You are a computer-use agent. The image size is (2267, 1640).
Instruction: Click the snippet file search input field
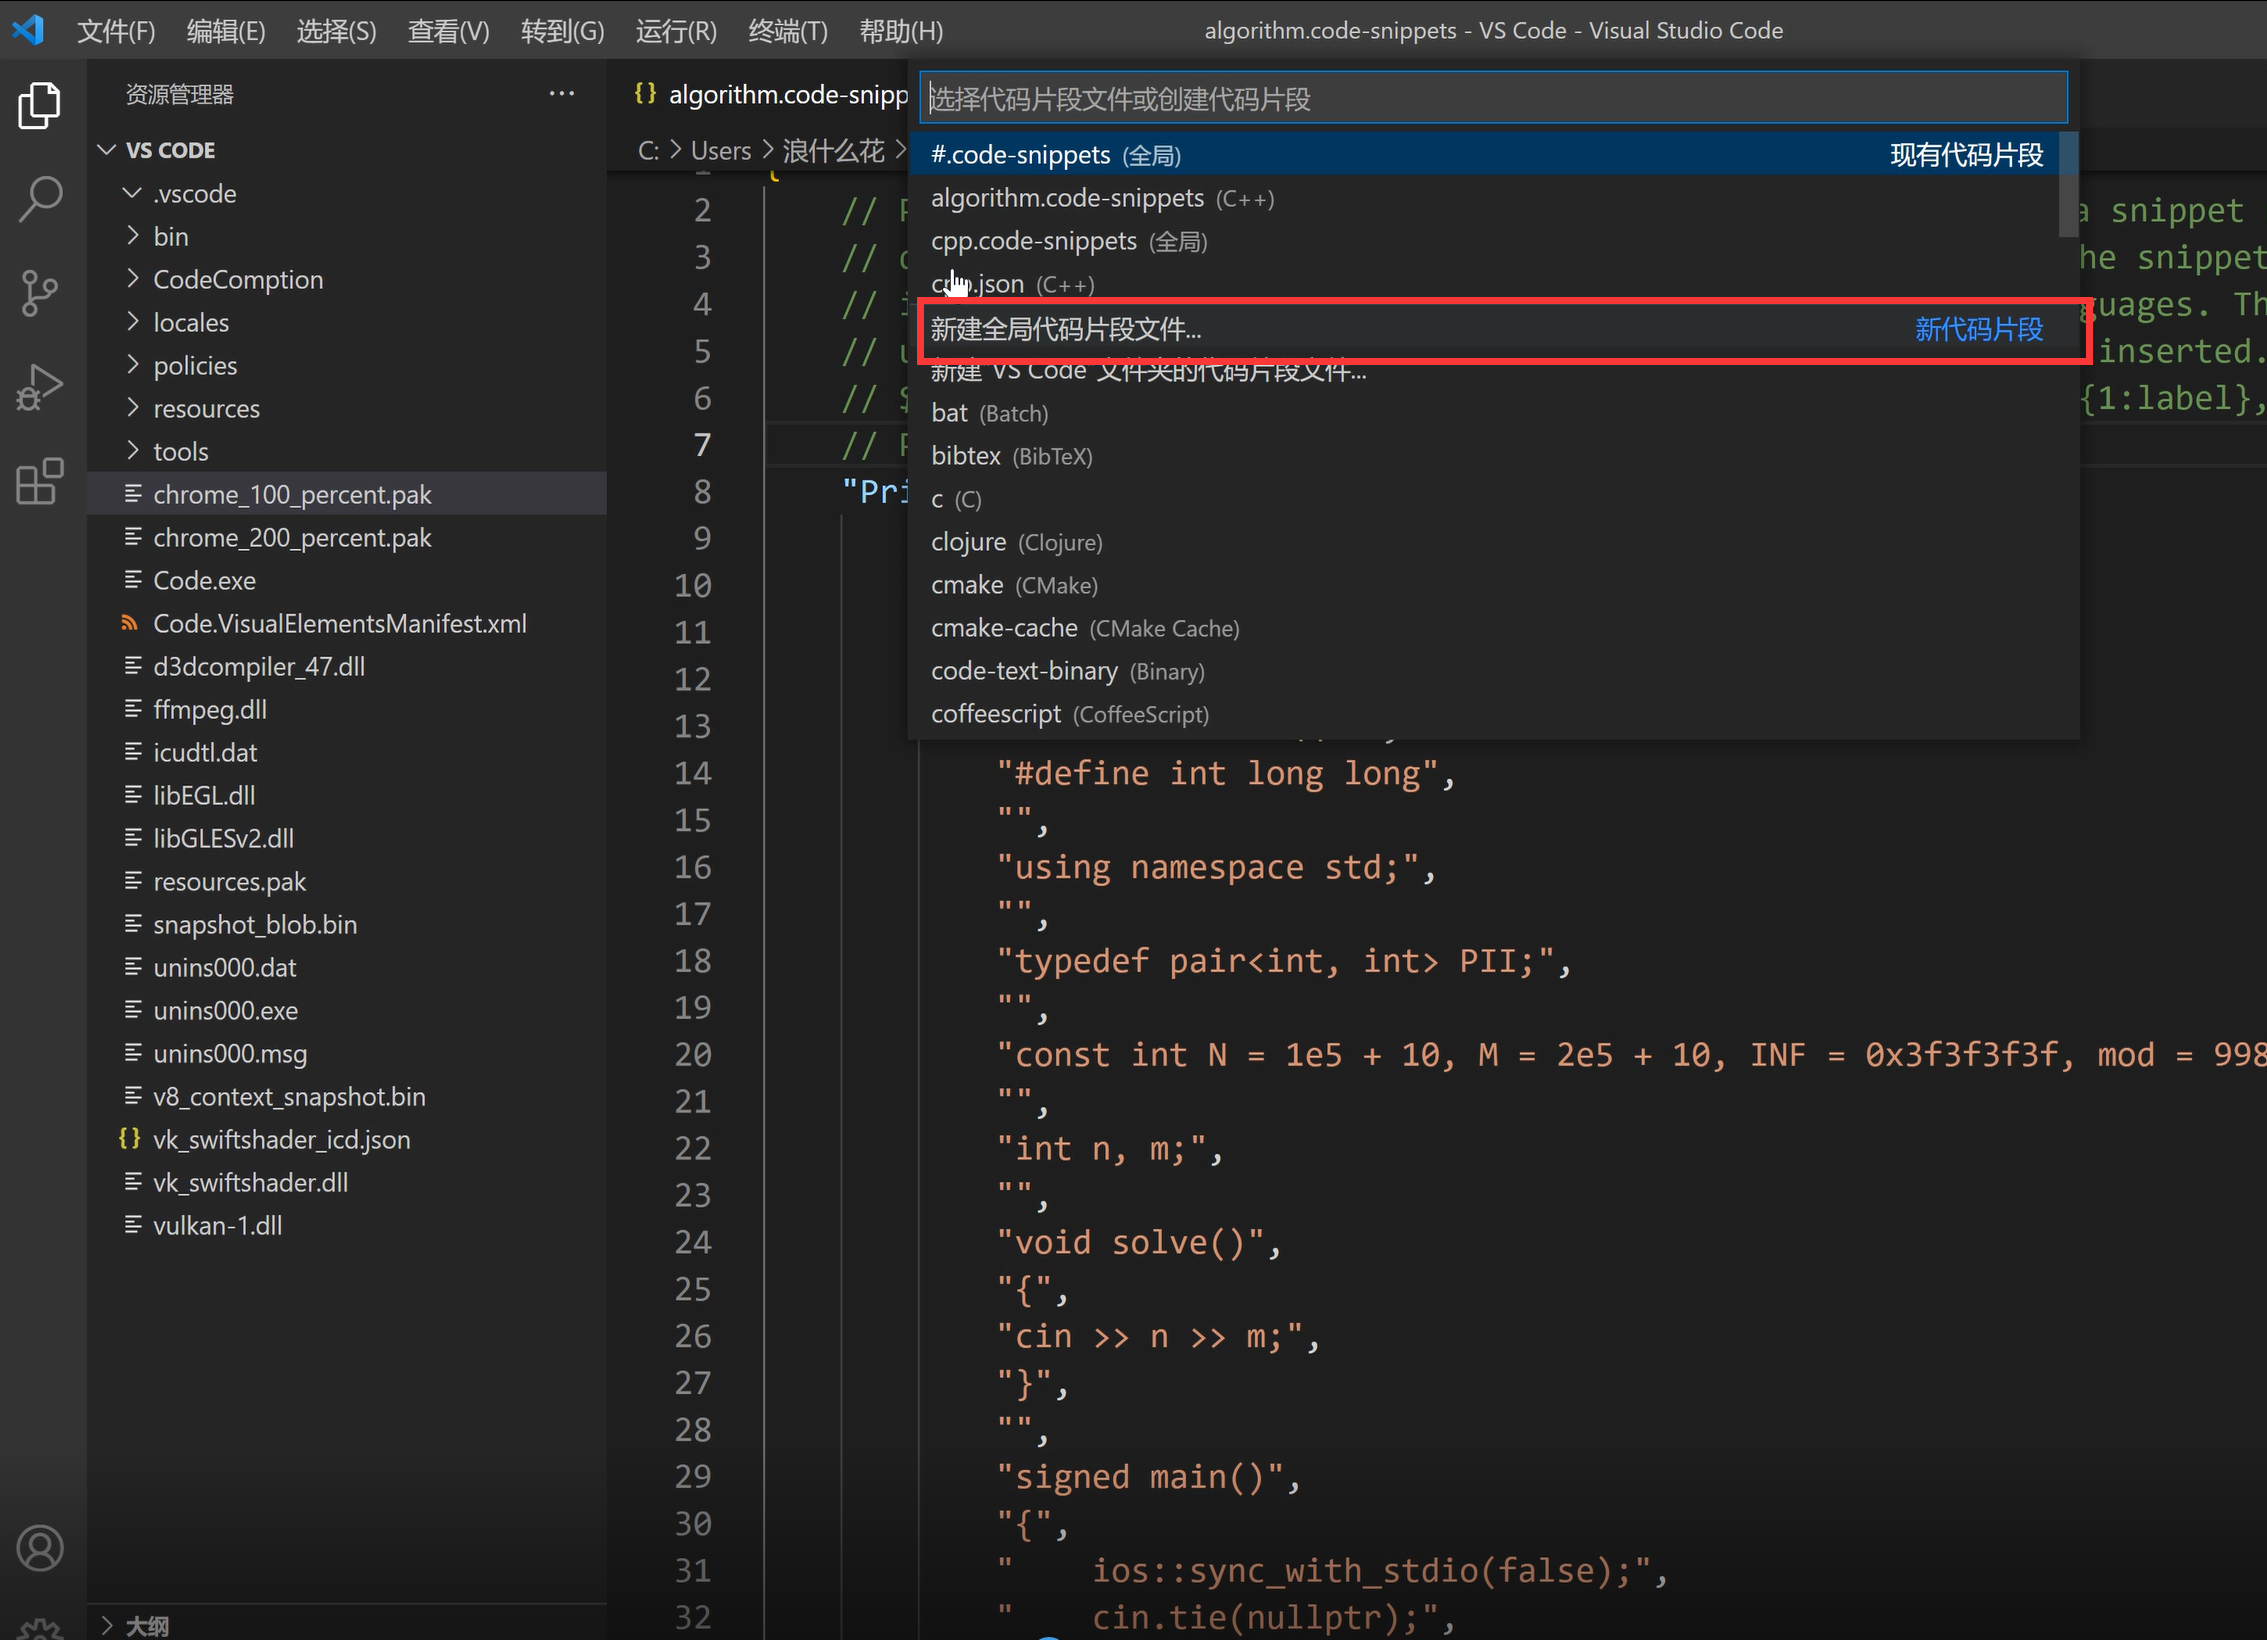pos(1493,98)
